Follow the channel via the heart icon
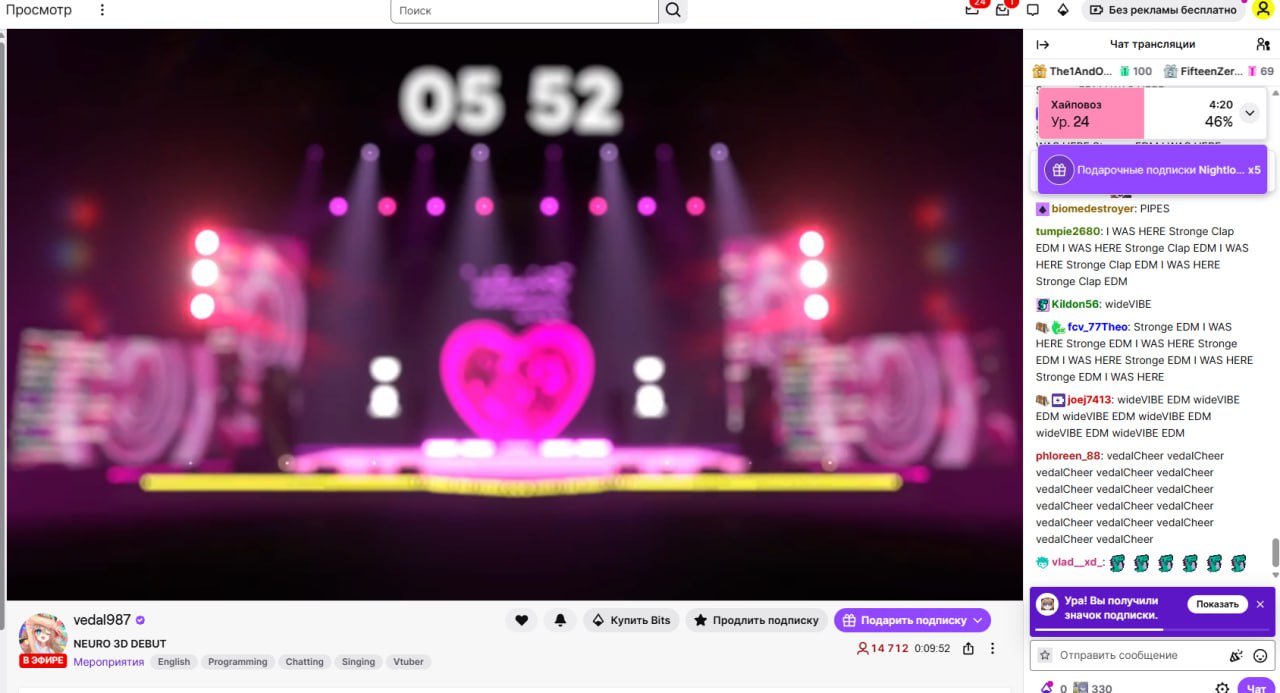Image resolution: width=1280 pixels, height=693 pixels. coord(521,620)
